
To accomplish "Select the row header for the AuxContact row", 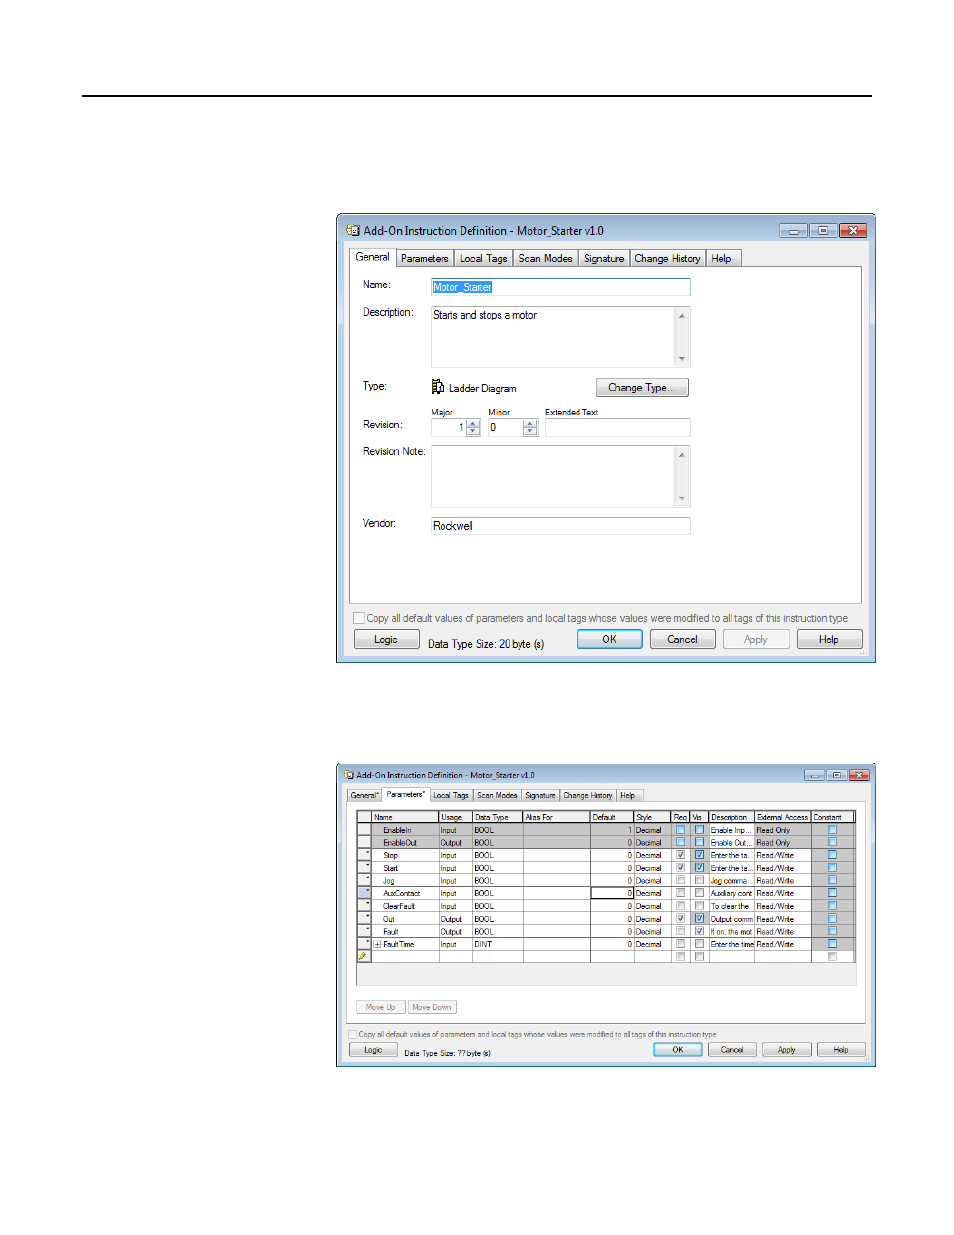I will click(364, 893).
